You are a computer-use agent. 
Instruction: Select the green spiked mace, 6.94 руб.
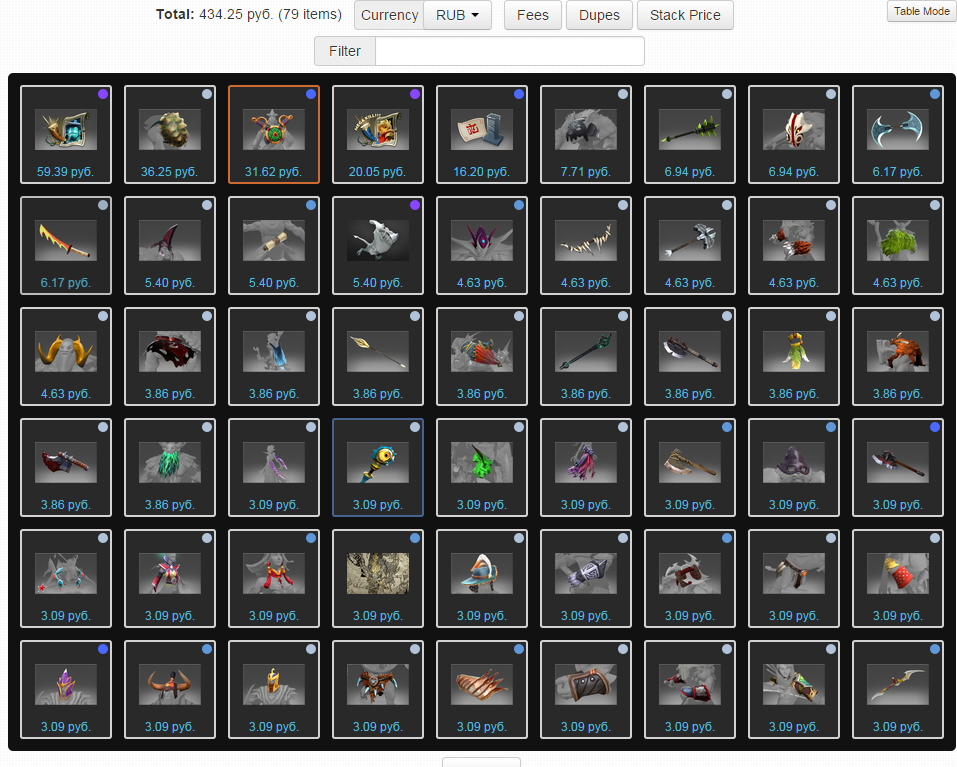pos(690,134)
